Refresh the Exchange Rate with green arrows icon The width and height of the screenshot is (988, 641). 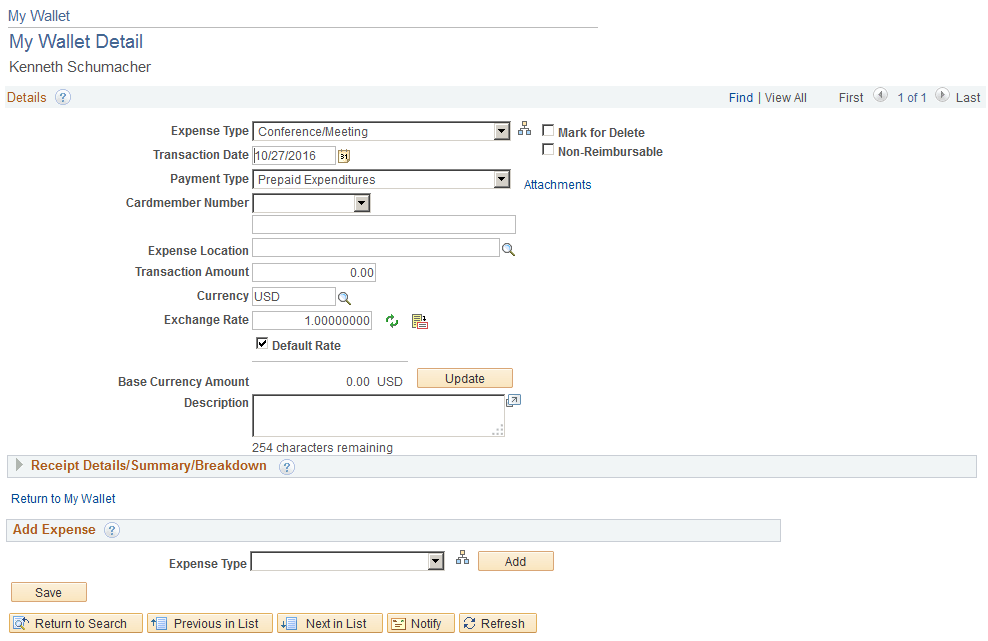coord(392,320)
